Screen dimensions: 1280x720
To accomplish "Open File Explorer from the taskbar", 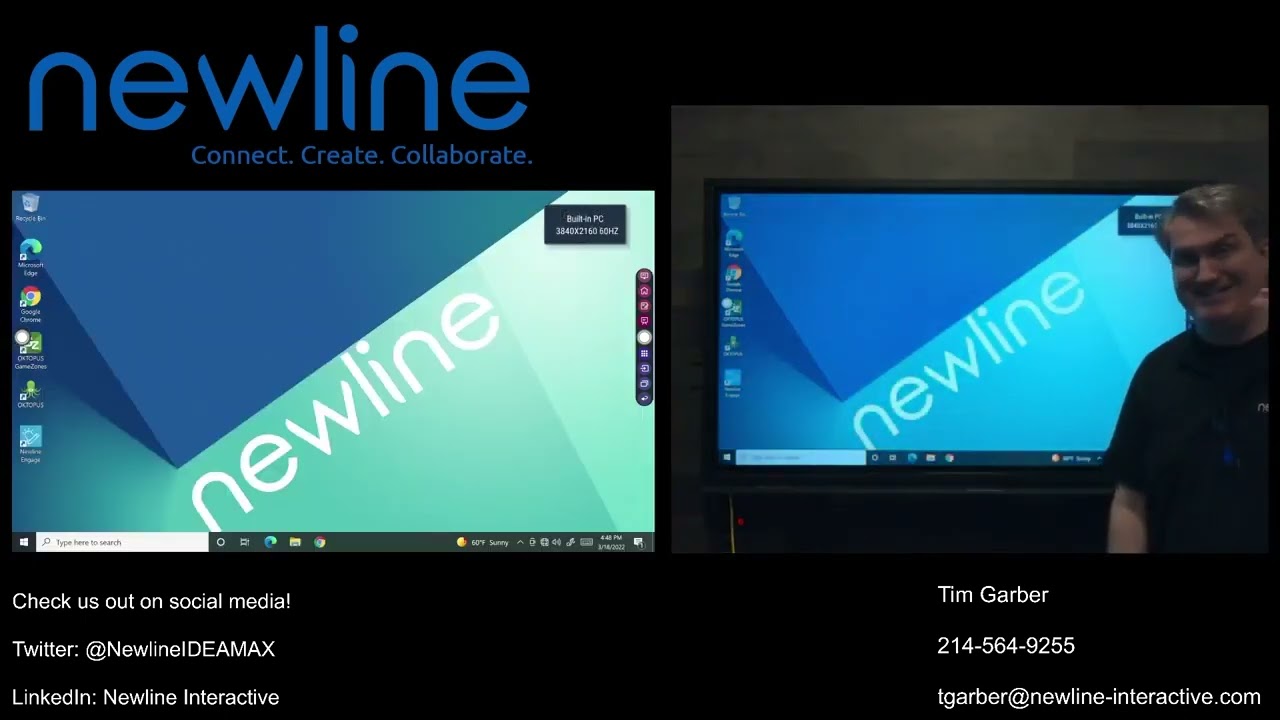I will tap(295, 542).
